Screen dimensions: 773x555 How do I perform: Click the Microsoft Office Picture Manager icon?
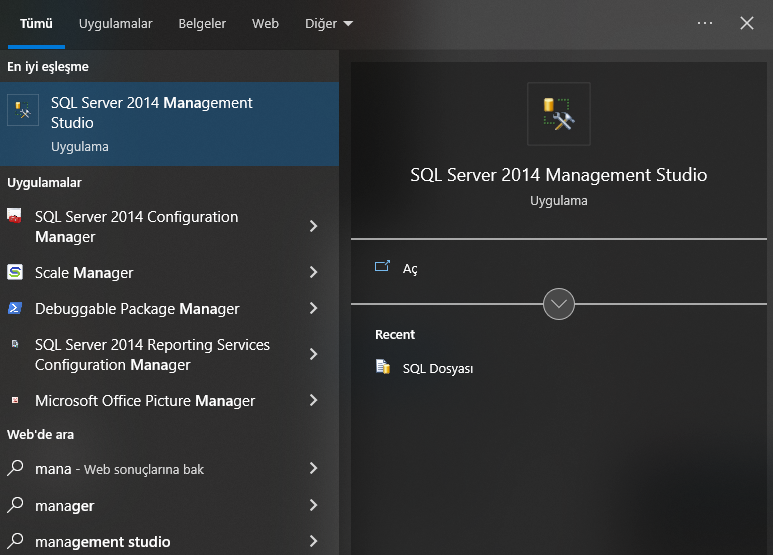point(15,400)
